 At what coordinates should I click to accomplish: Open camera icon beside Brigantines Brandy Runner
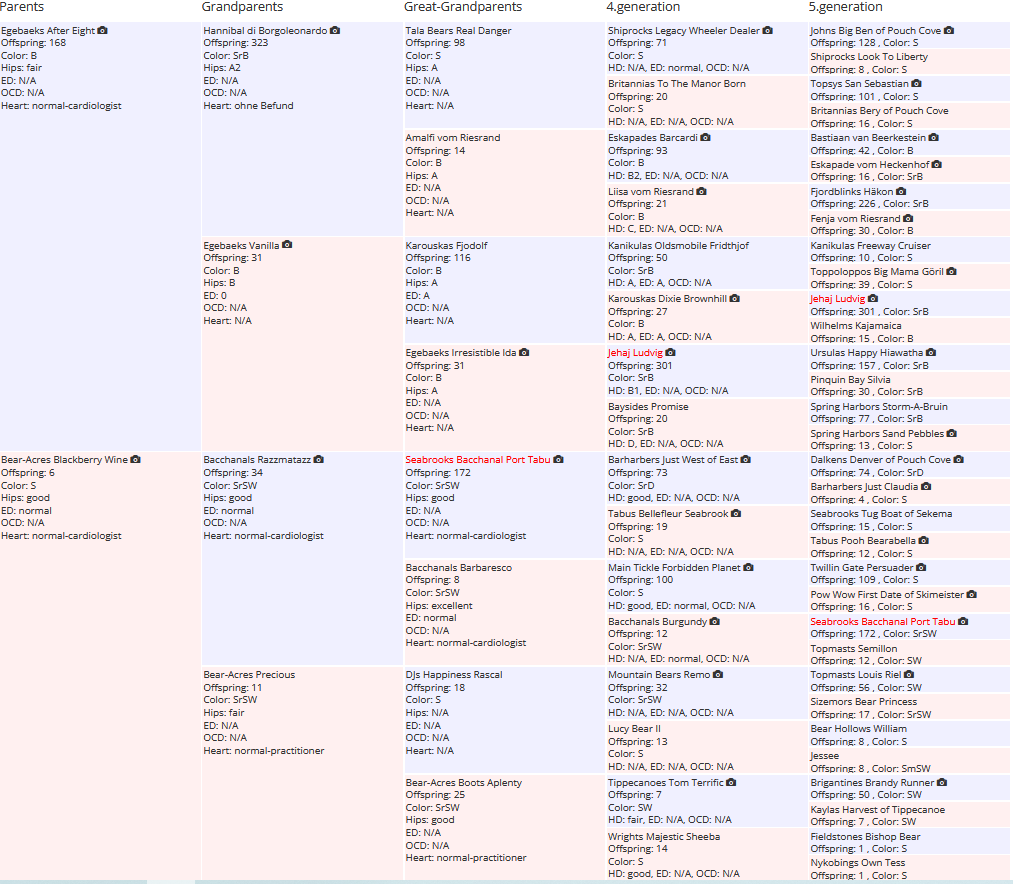tap(942, 783)
